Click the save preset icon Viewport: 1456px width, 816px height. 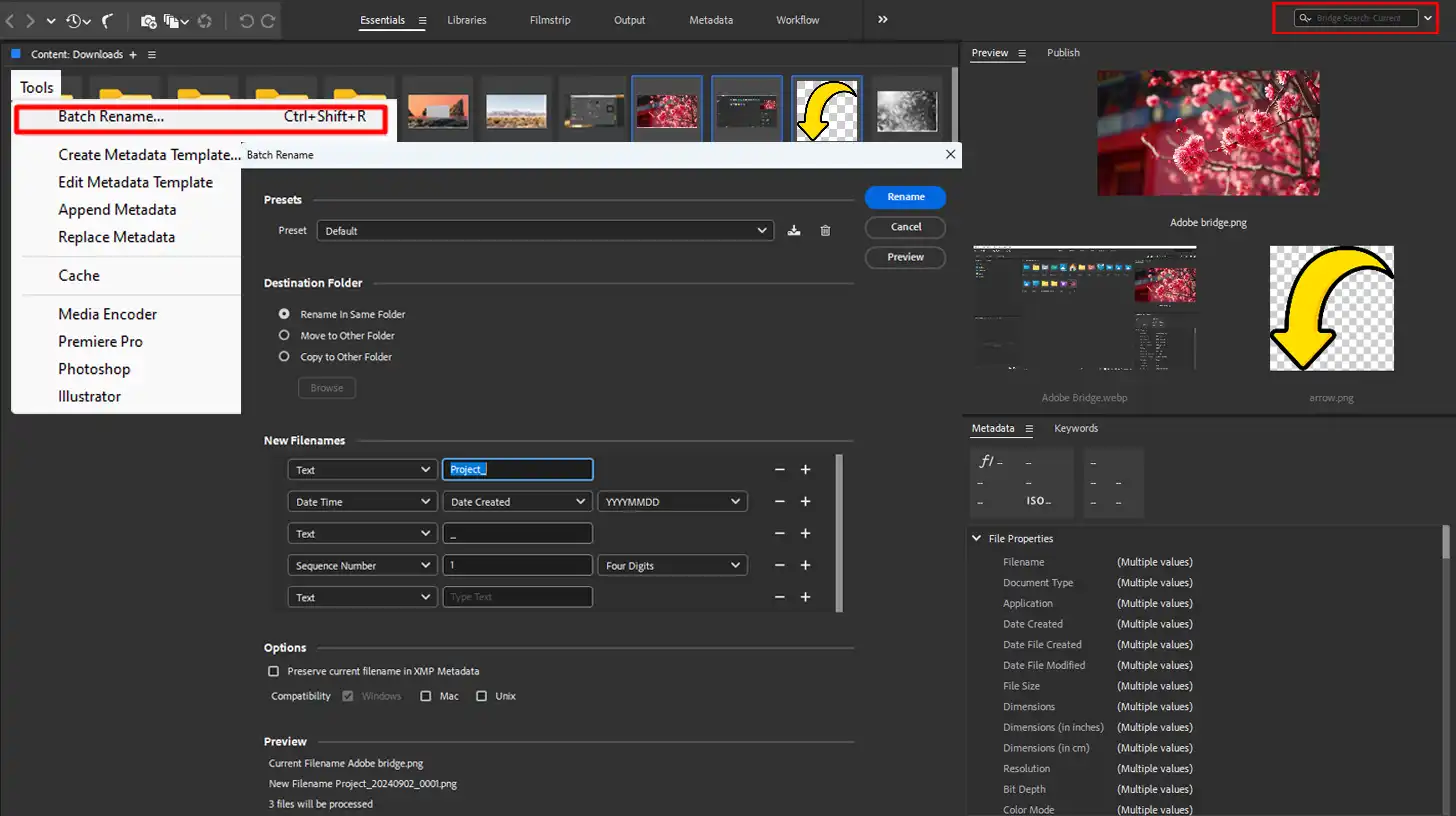(794, 230)
